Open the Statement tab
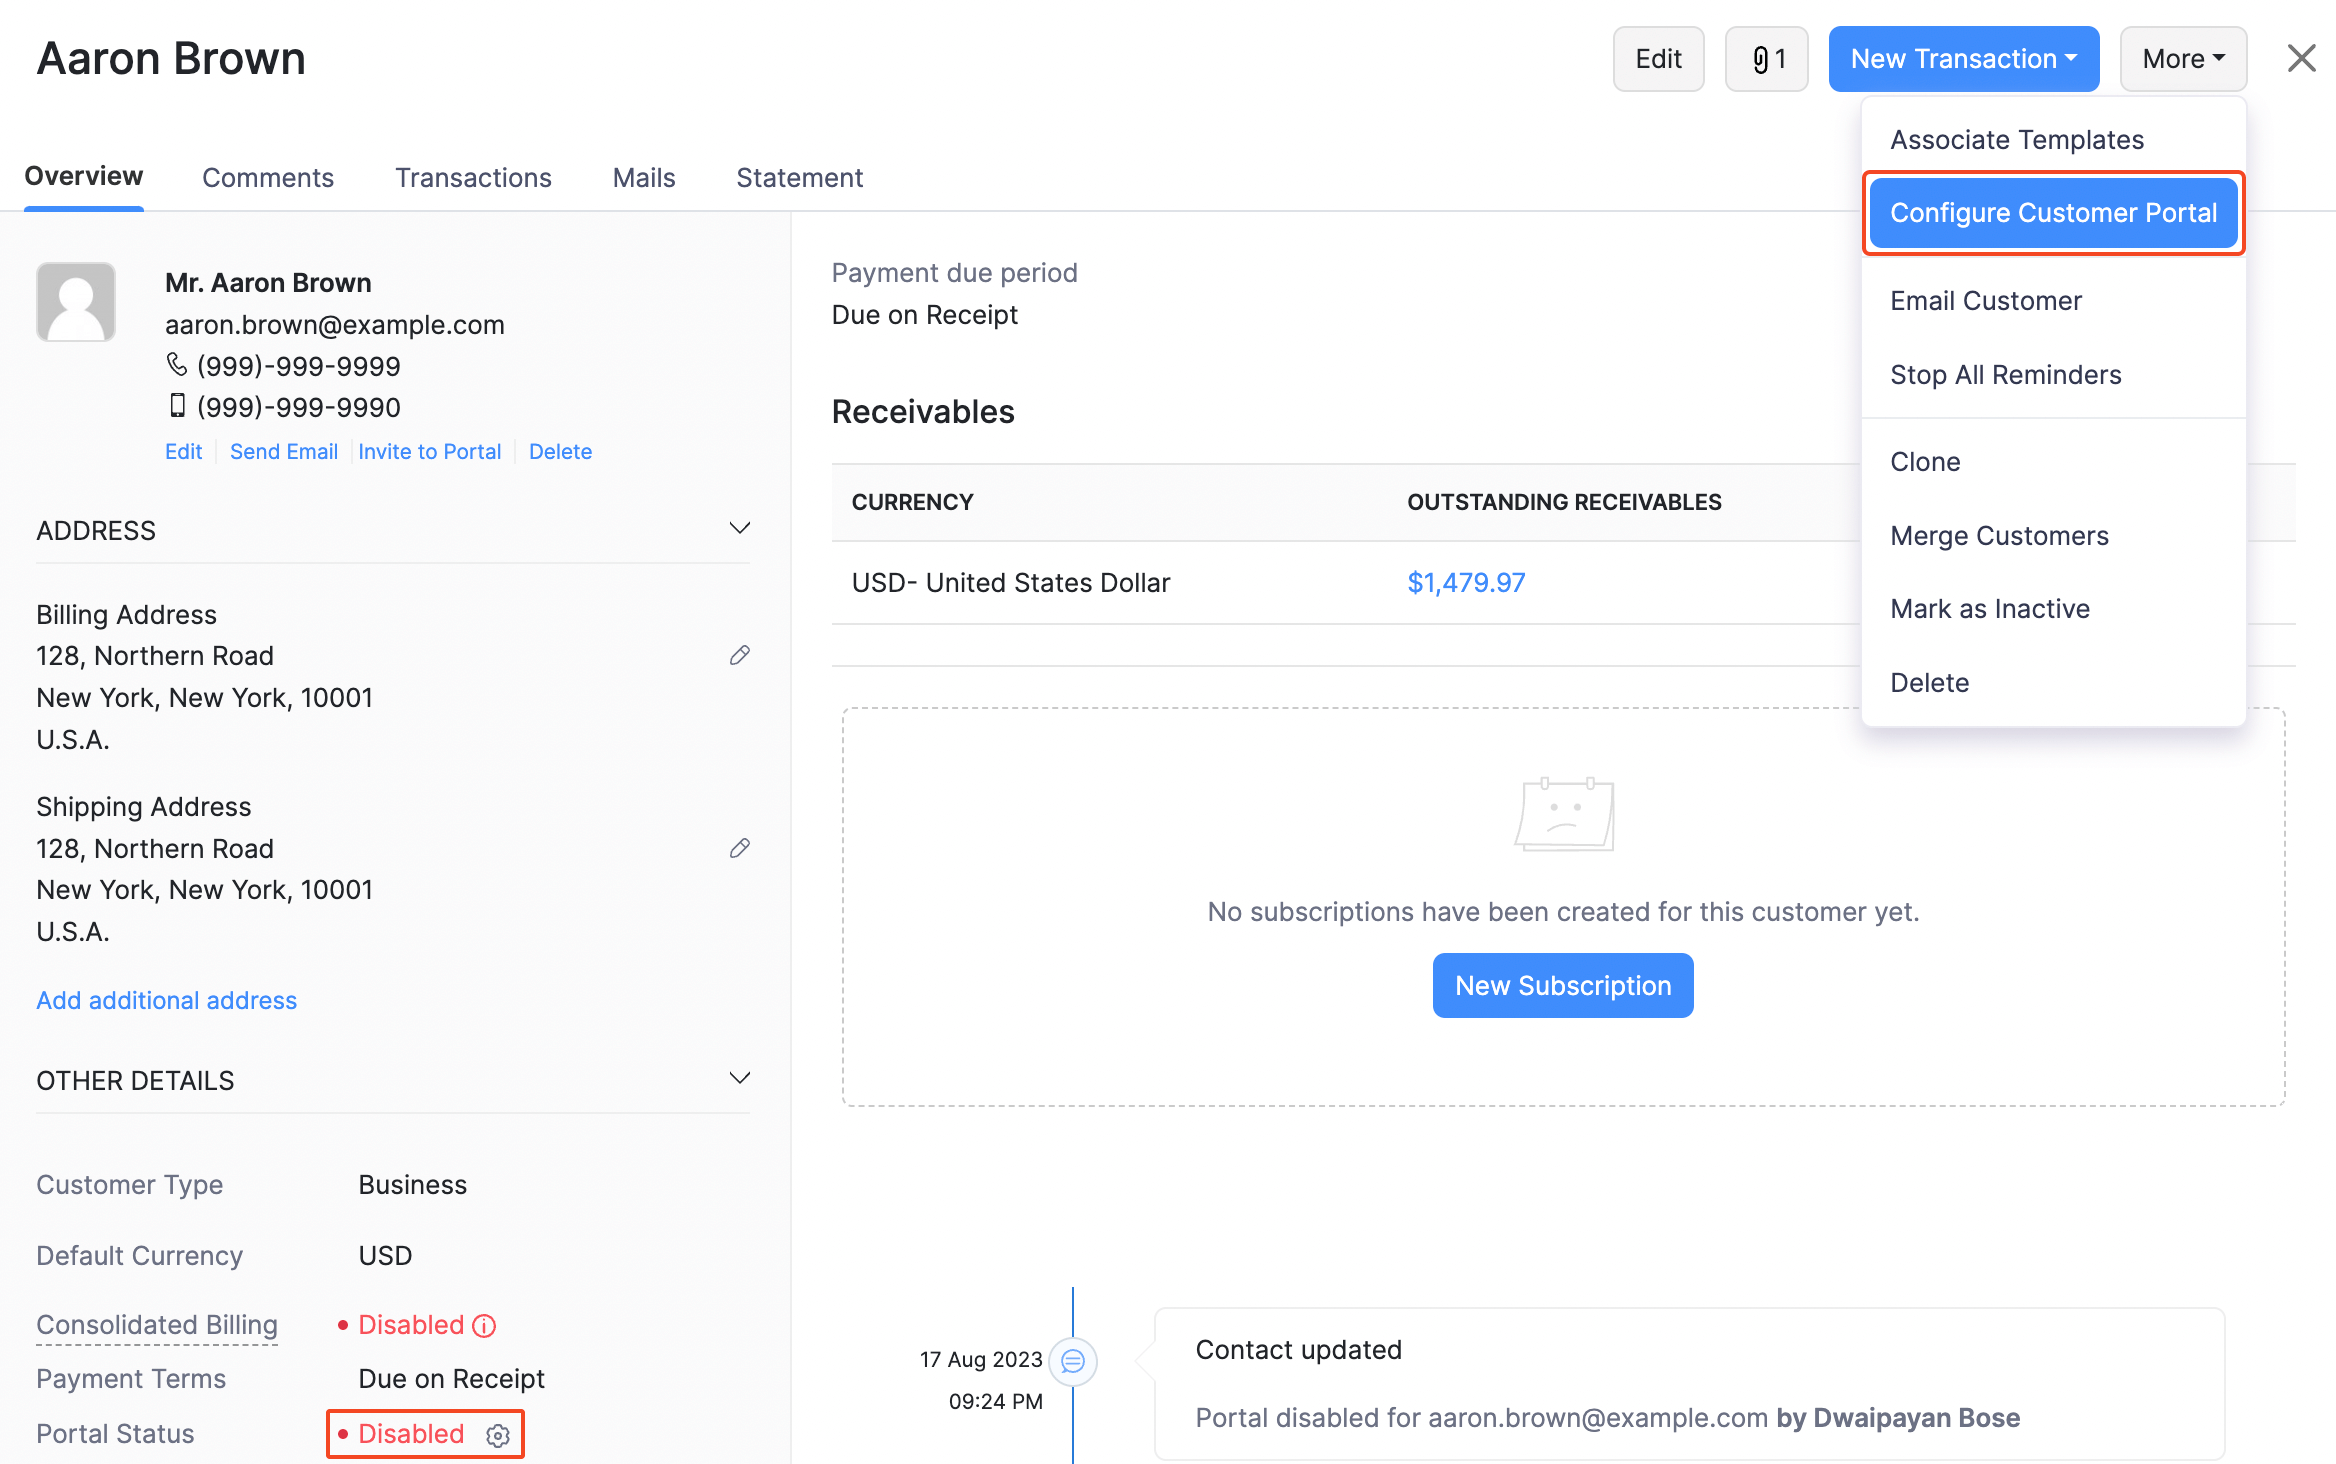Viewport: 2336px width, 1464px height. 799,177
